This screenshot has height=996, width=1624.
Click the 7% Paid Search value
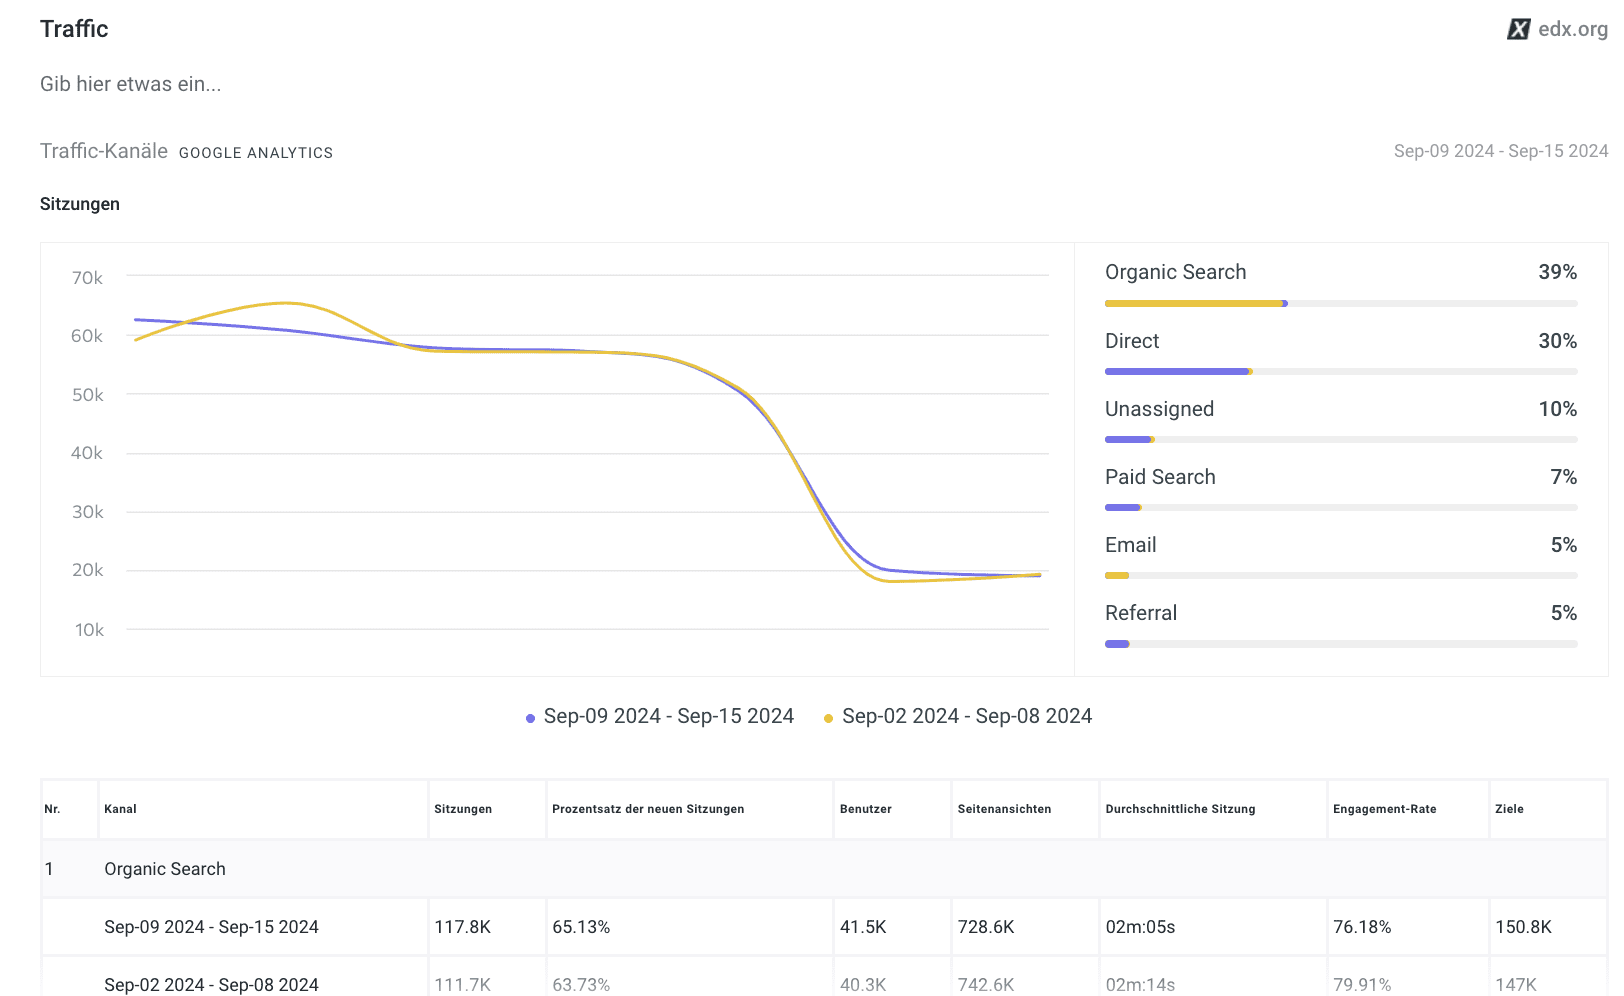[x=1564, y=477]
